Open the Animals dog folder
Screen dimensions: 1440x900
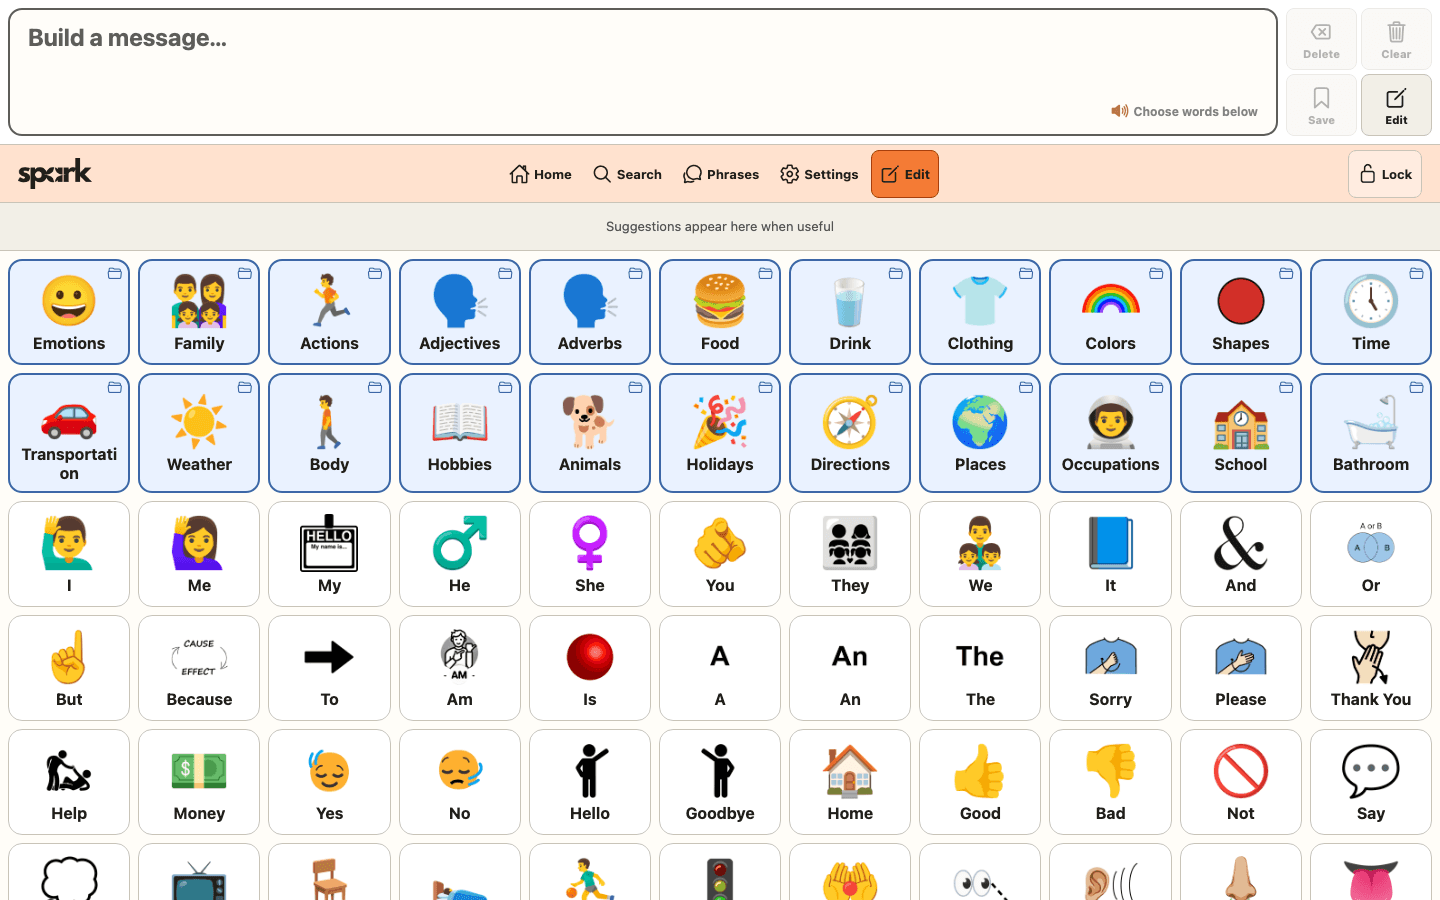(x=590, y=433)
